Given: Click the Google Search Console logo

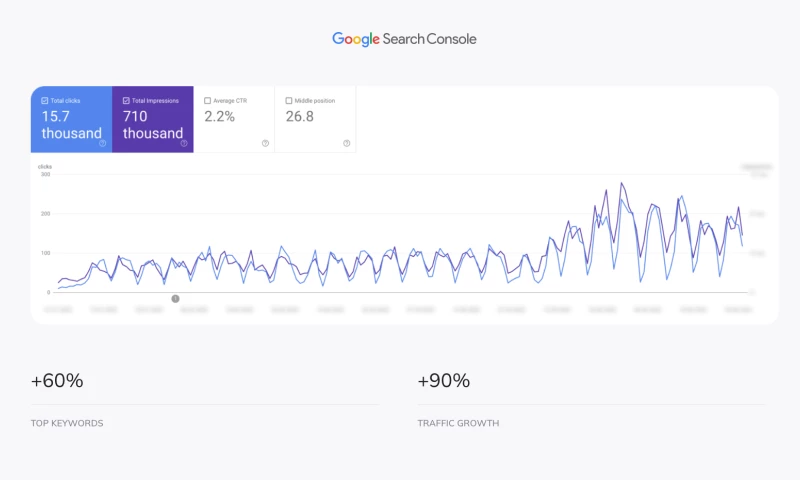Looking at the screenshot, I should pos(404,39).
